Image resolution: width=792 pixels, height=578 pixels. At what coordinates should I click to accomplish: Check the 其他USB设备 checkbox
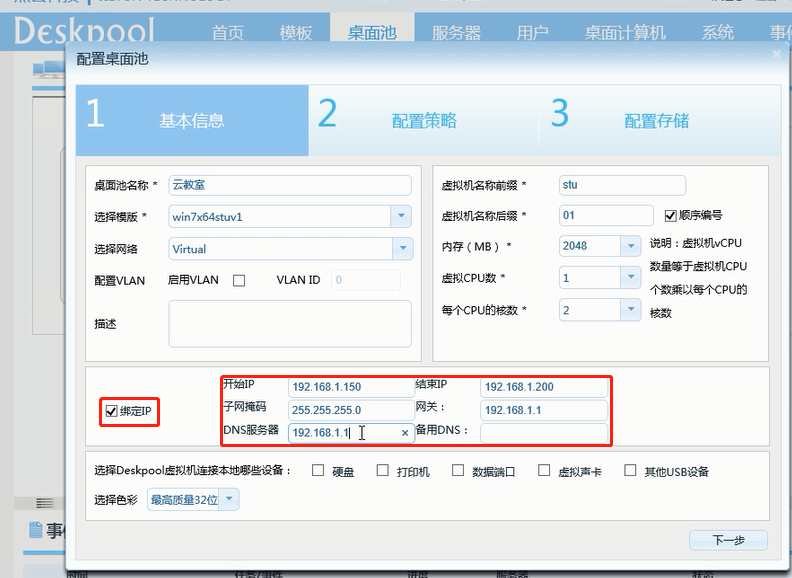[630, 470]
